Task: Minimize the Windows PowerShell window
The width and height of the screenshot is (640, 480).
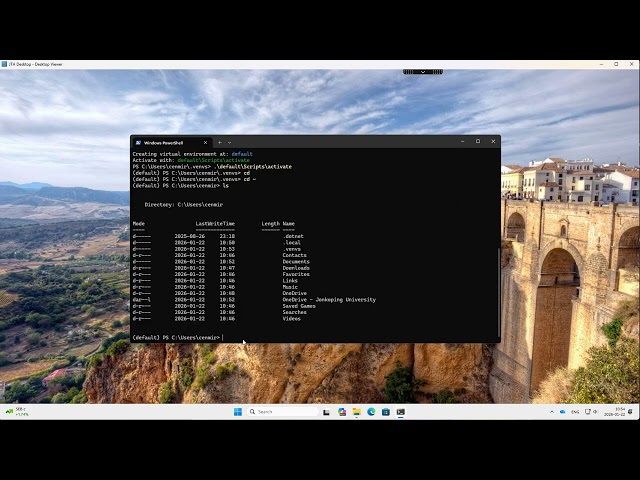Action: [462, 142]
